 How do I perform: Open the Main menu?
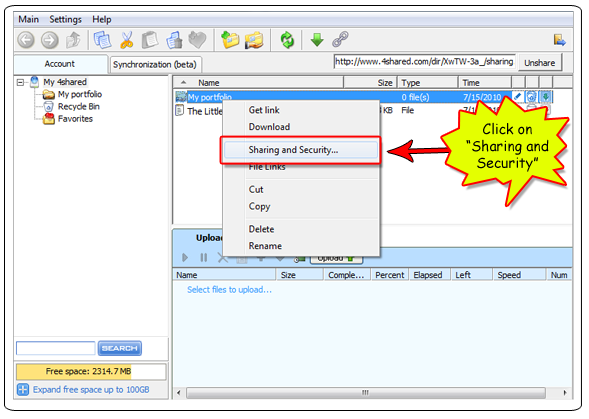pos(29,19)
